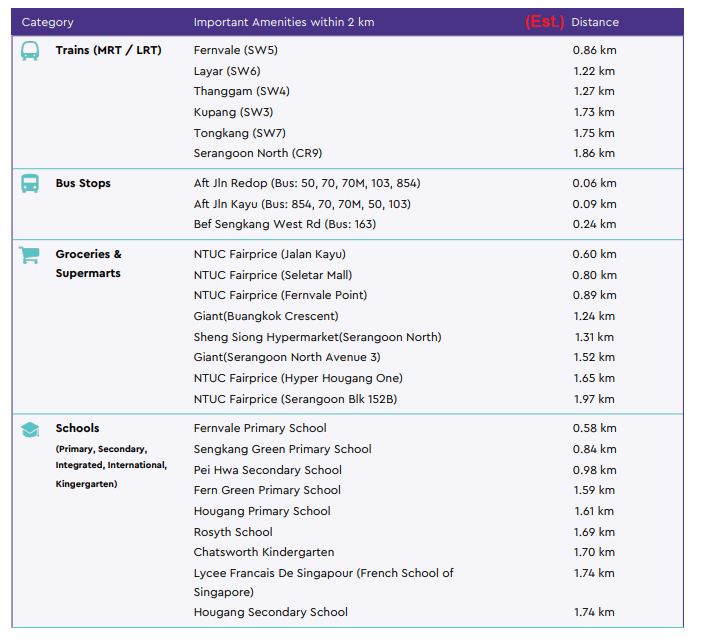Click the train icon beside Trains (MRT / LRT)

(30, 51)
